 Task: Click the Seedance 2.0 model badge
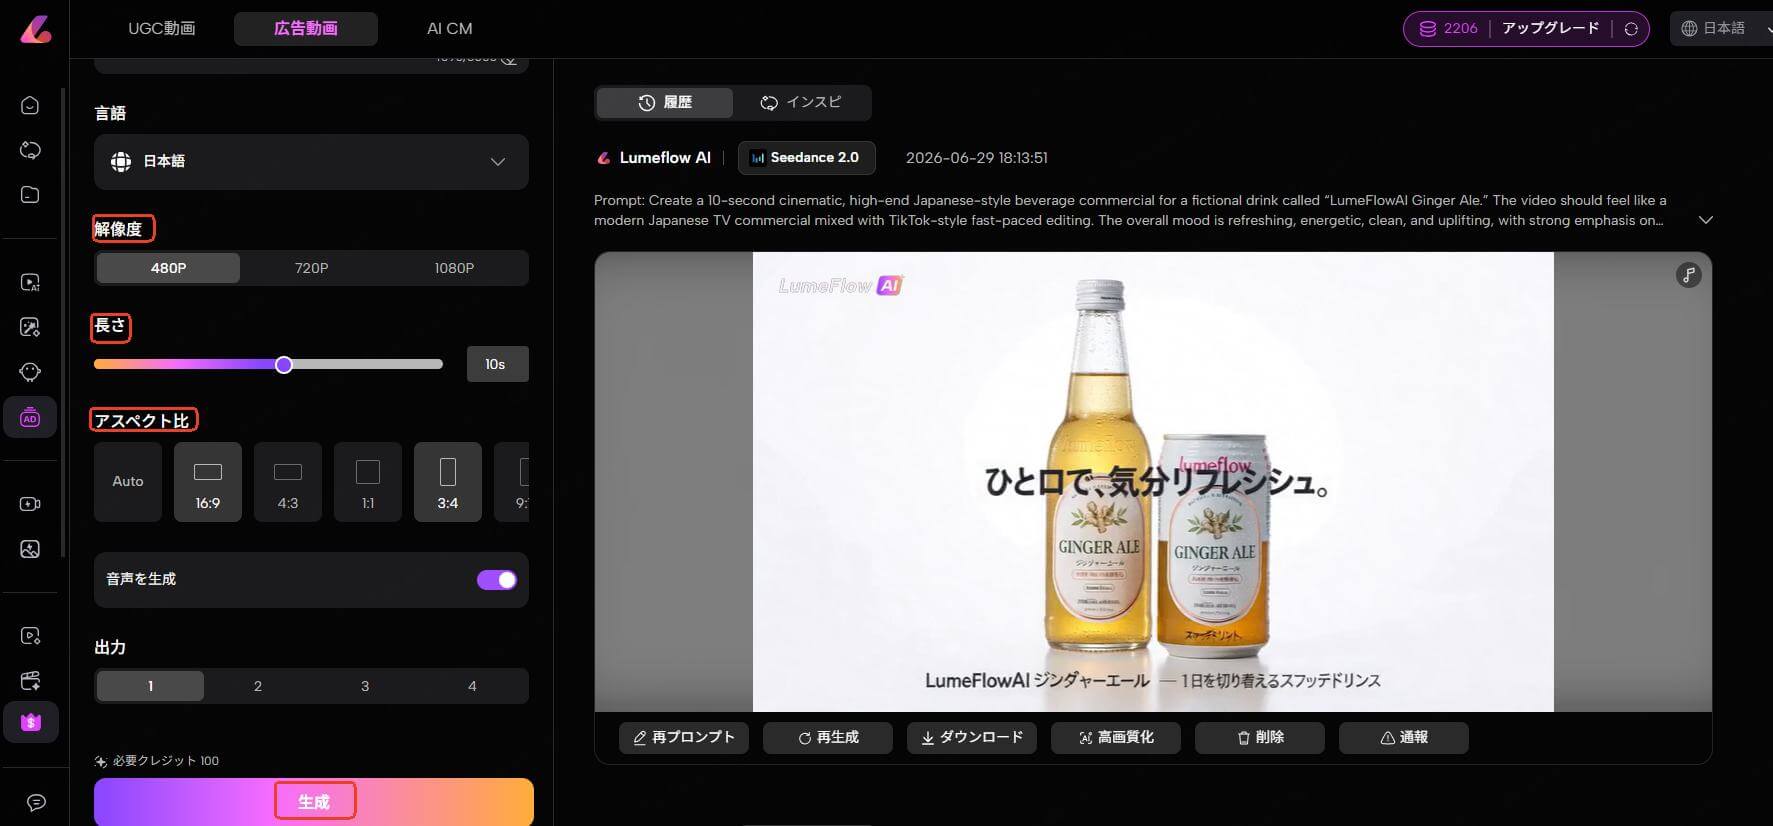806,158
